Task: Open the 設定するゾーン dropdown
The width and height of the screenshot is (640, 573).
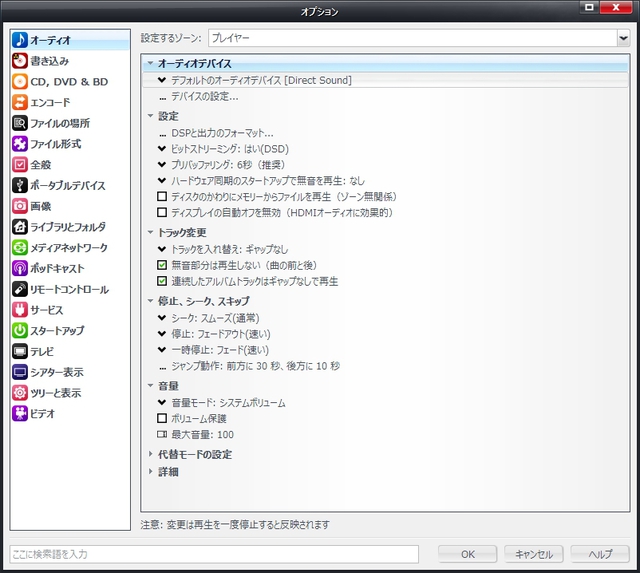Action: (x=418, y=37)
